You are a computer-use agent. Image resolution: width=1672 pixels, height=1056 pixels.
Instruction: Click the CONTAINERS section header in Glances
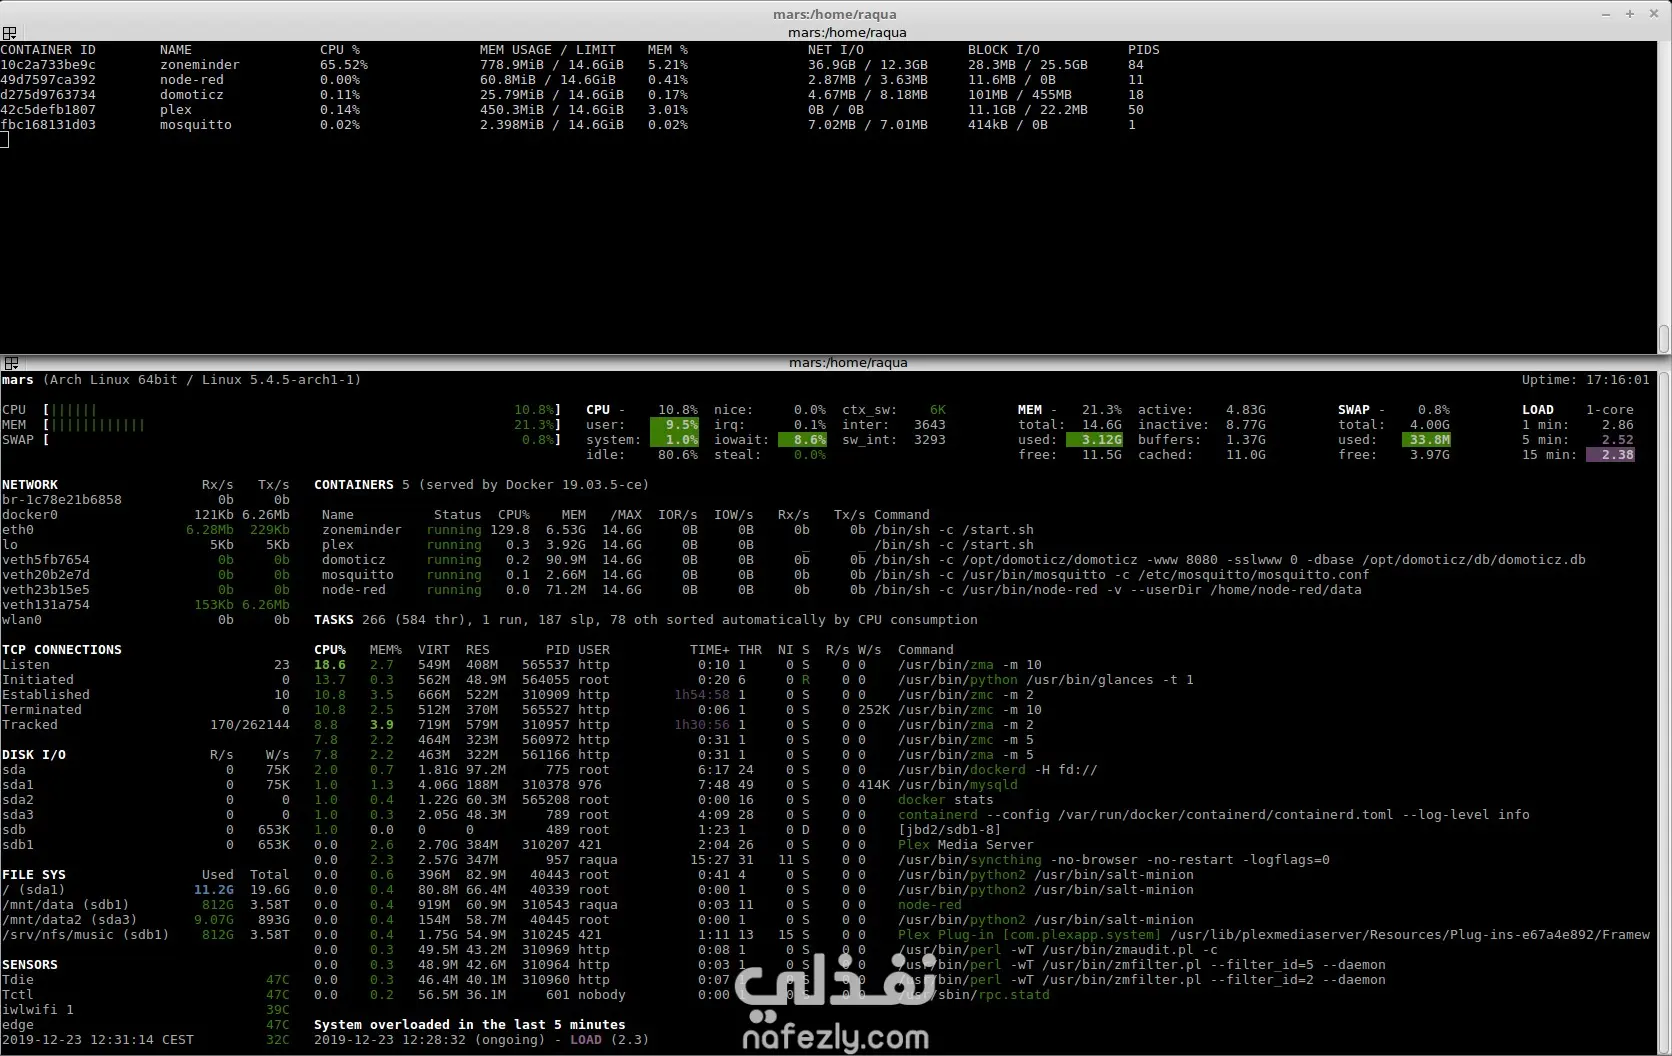coord(354,485)
